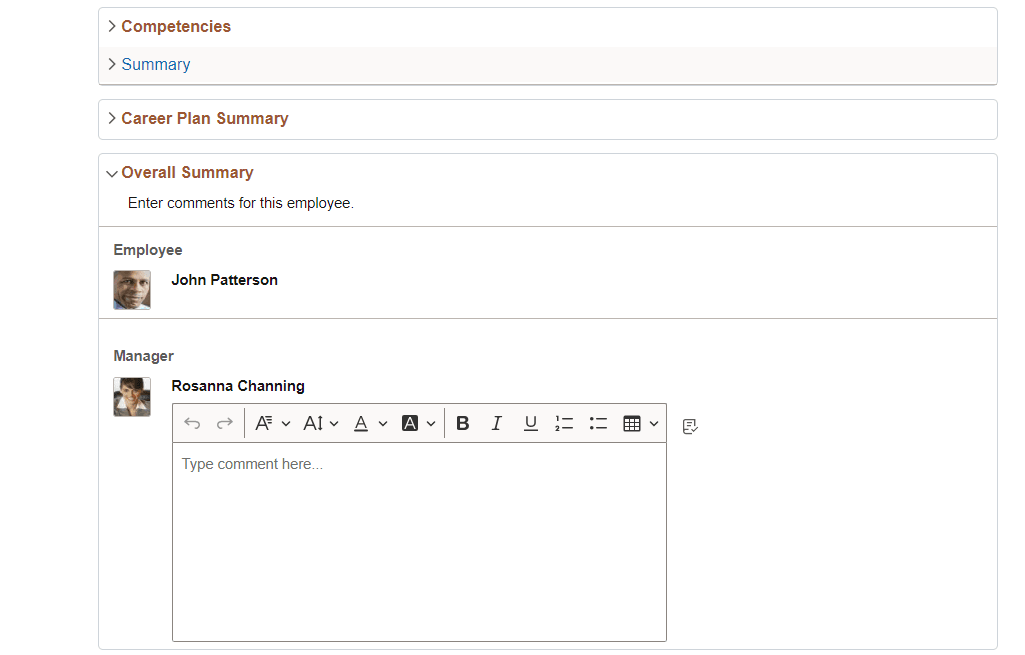Click Rosanna Channing's profile photo

132,396
